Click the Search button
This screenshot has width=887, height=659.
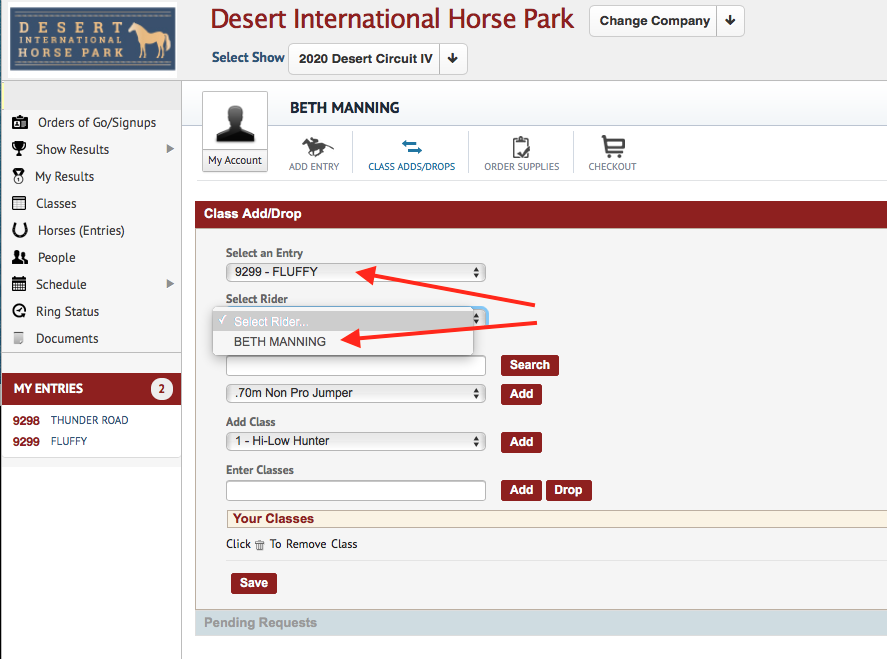(529, 365)
